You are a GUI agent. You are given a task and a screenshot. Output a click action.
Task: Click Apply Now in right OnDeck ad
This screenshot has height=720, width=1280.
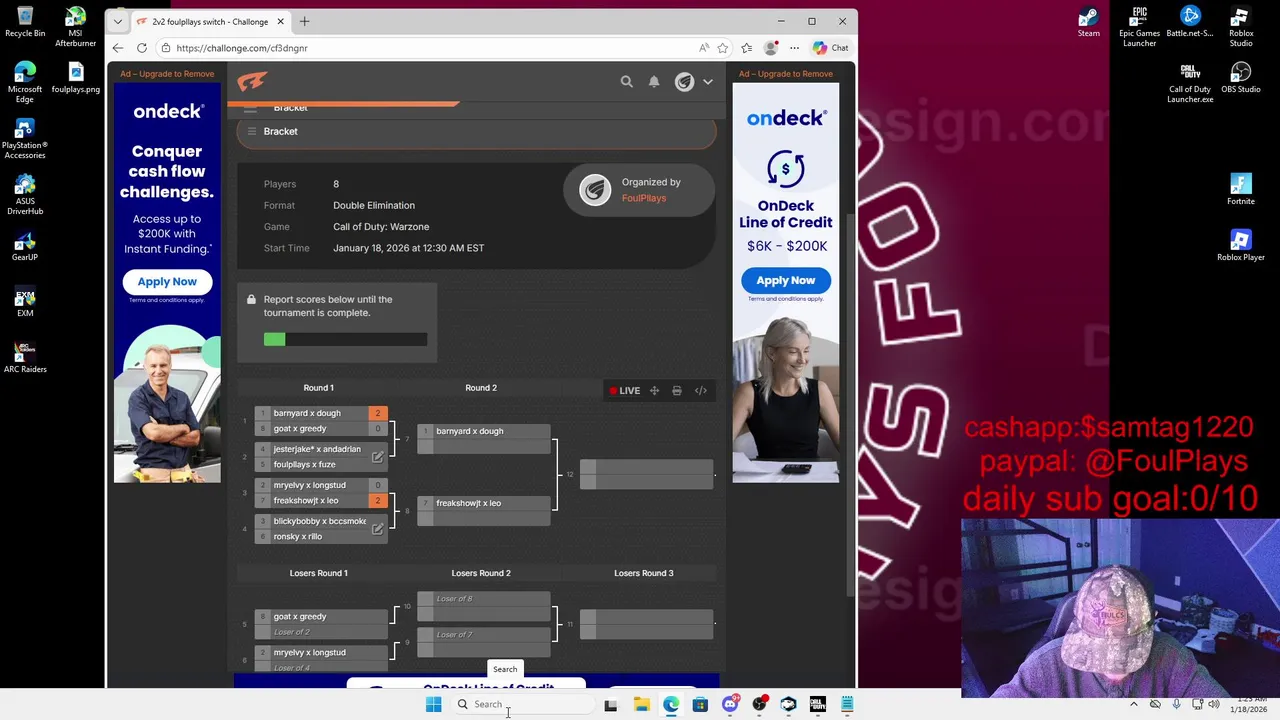coord(786,280)
